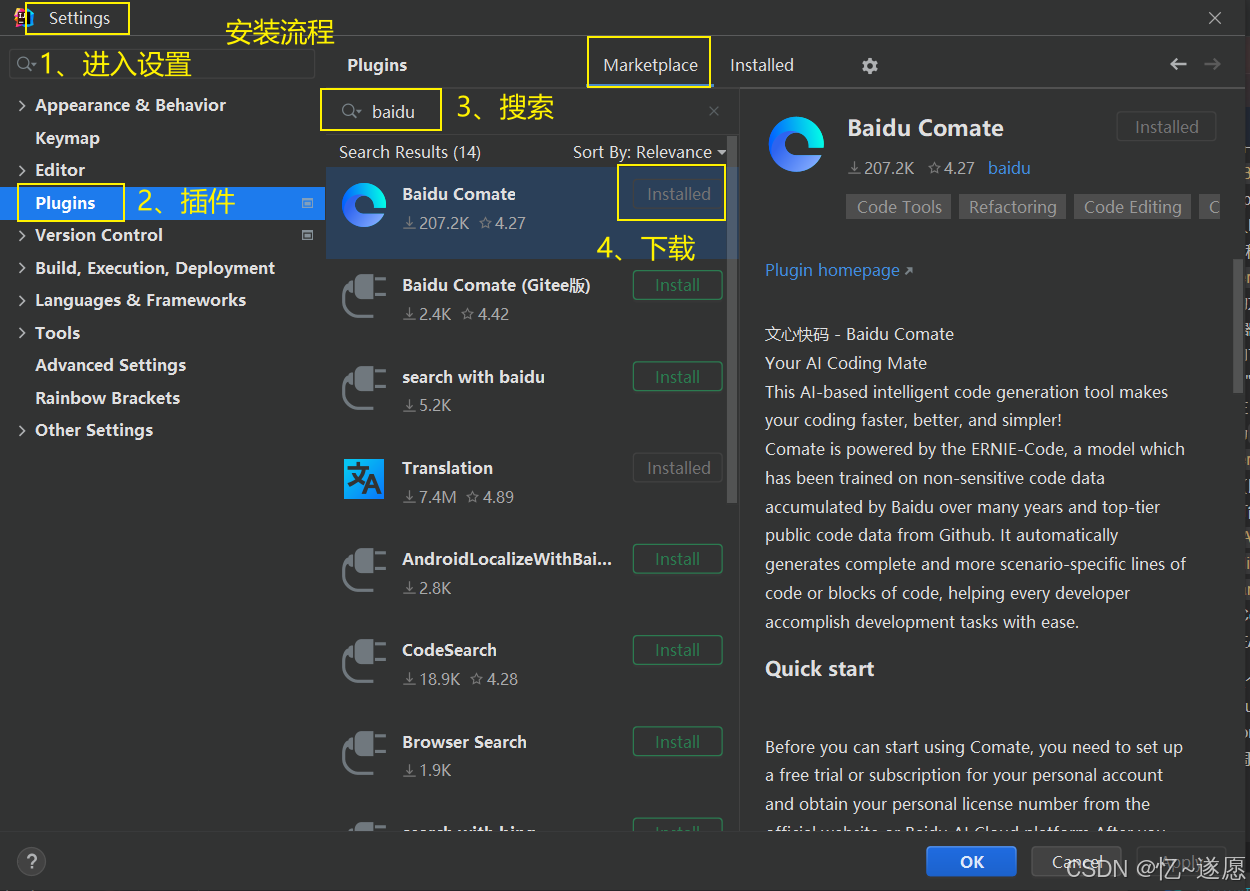Click the Refactoring tag

1012,207
